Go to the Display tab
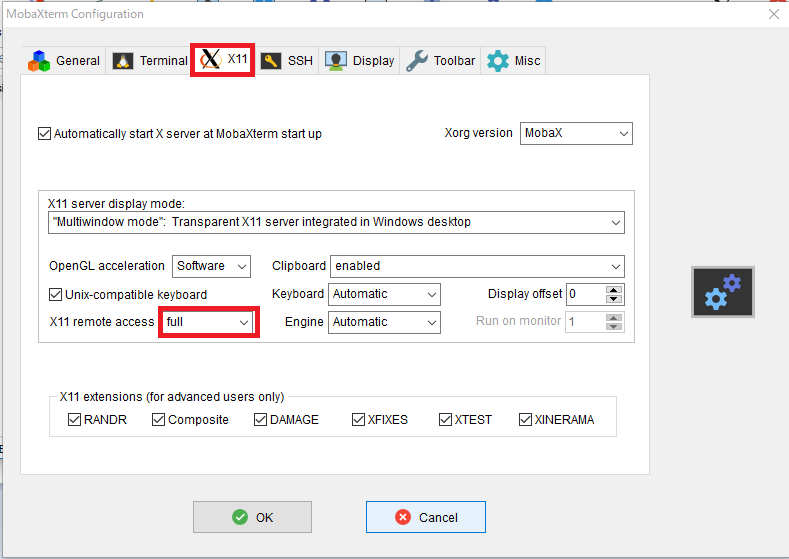 (359, 61)
